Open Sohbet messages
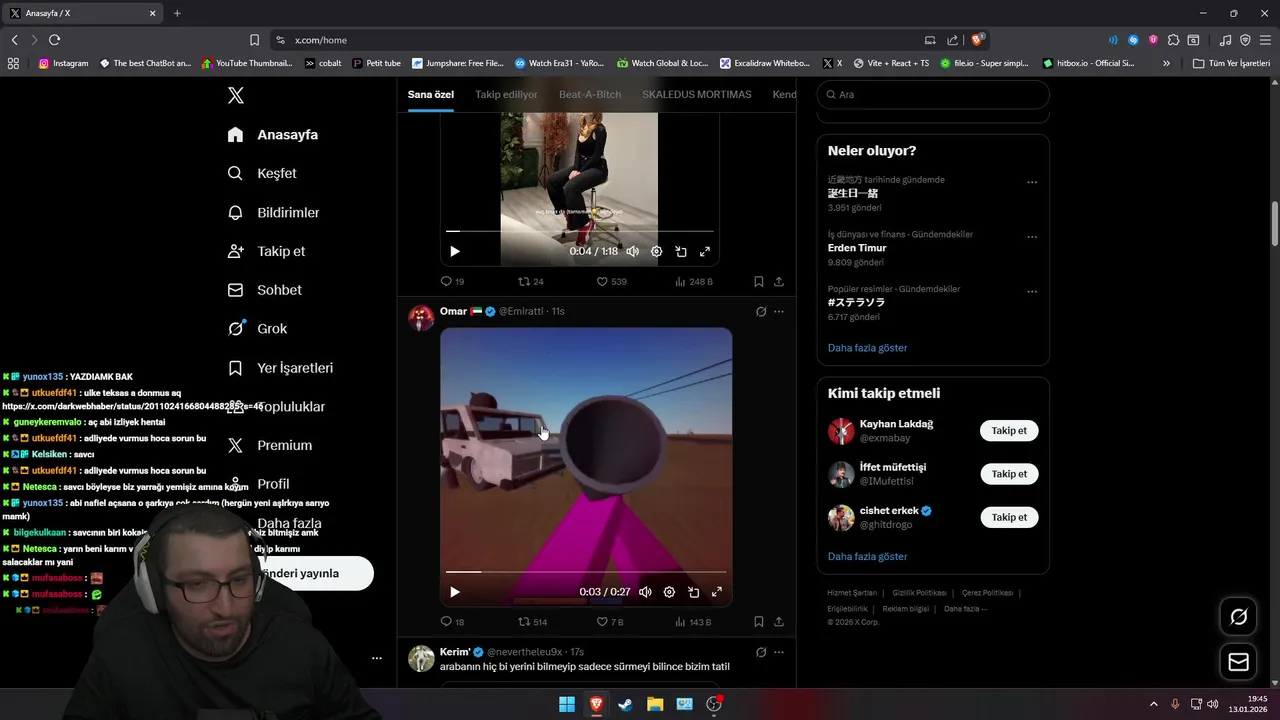The width and height of the screenshot is (1280, 720). click(x=265, y=290)
